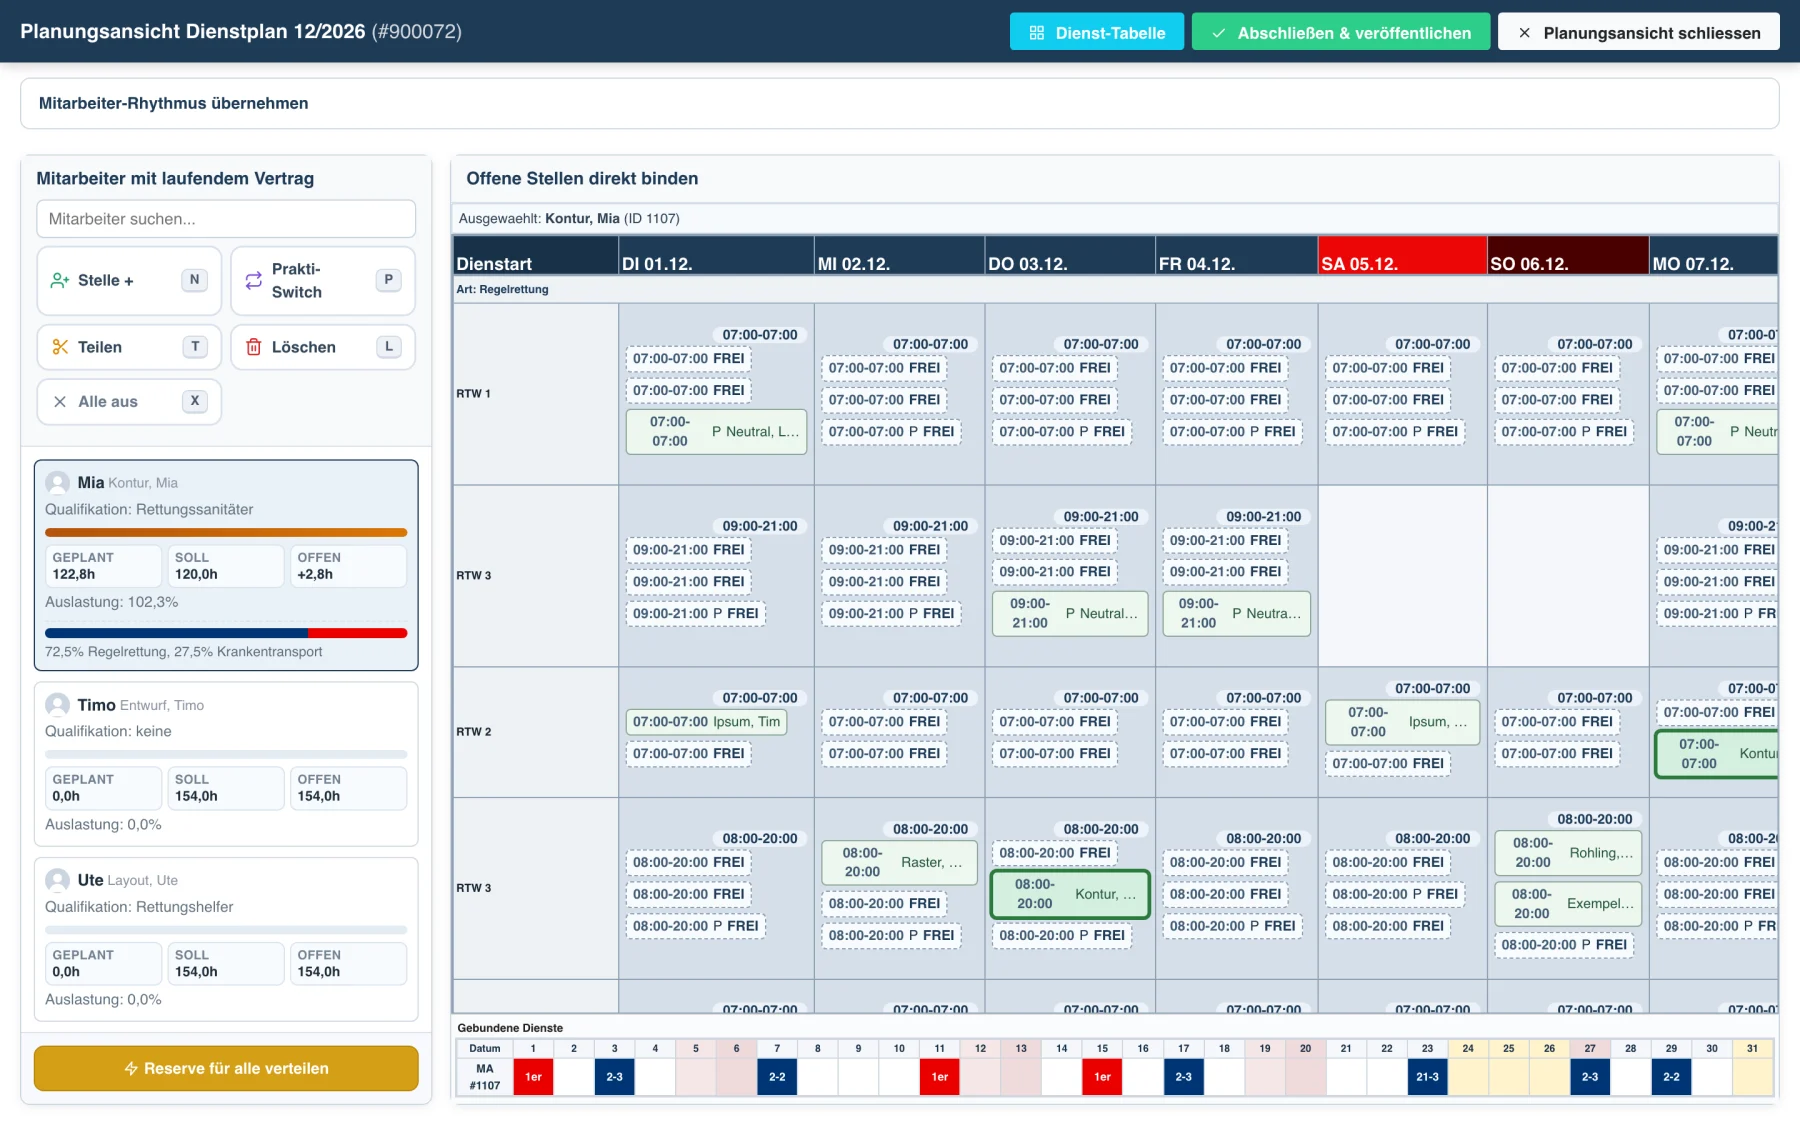Screen dimensions: 1800x1125
Task: Click the lightning icon on Reserve button
Action: (x=131, y=1068)
